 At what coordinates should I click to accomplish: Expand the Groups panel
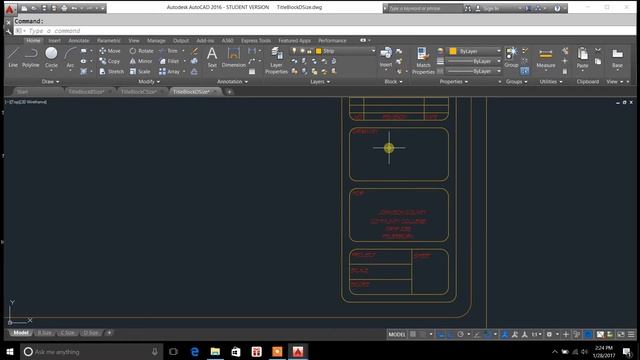[x=516, y=82]
